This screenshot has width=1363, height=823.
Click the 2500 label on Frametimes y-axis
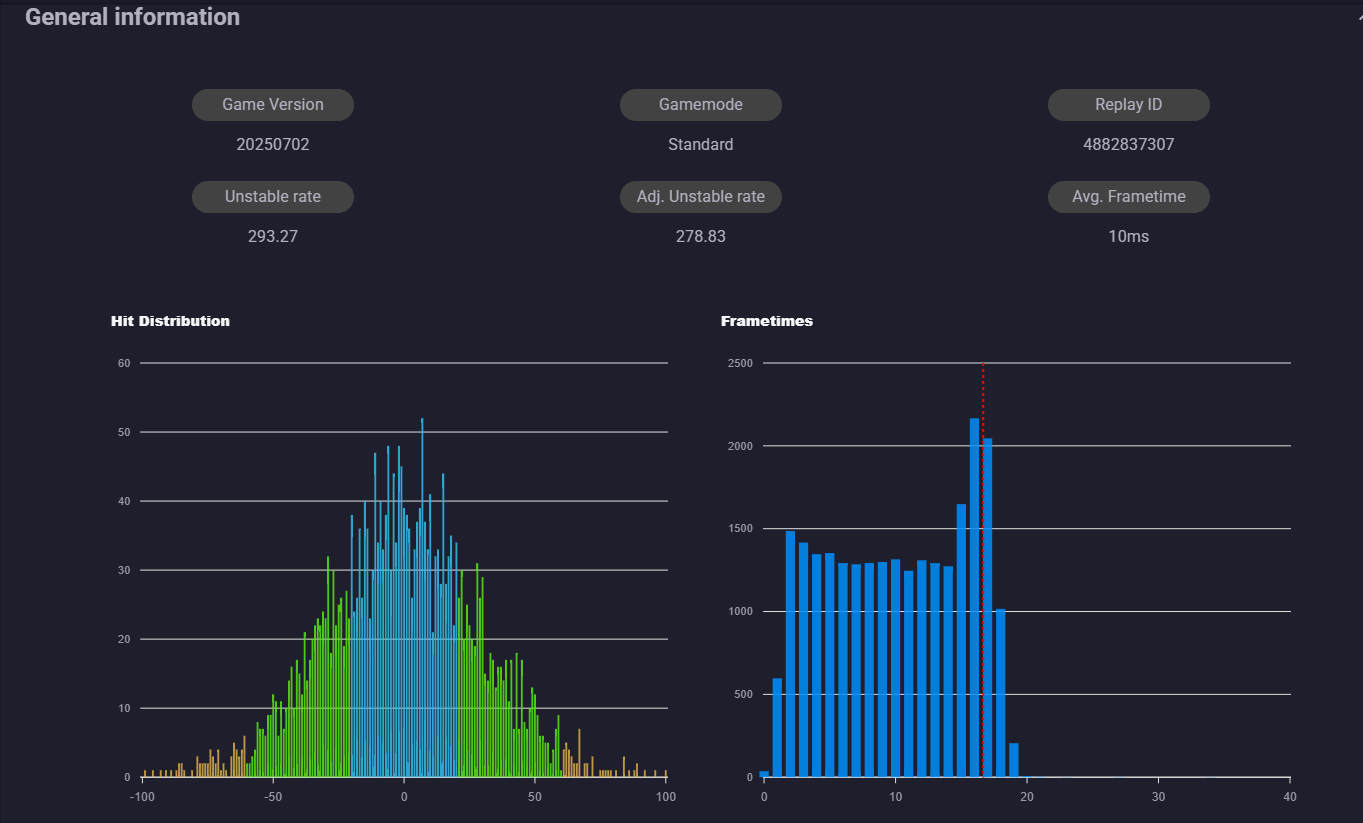740,363
